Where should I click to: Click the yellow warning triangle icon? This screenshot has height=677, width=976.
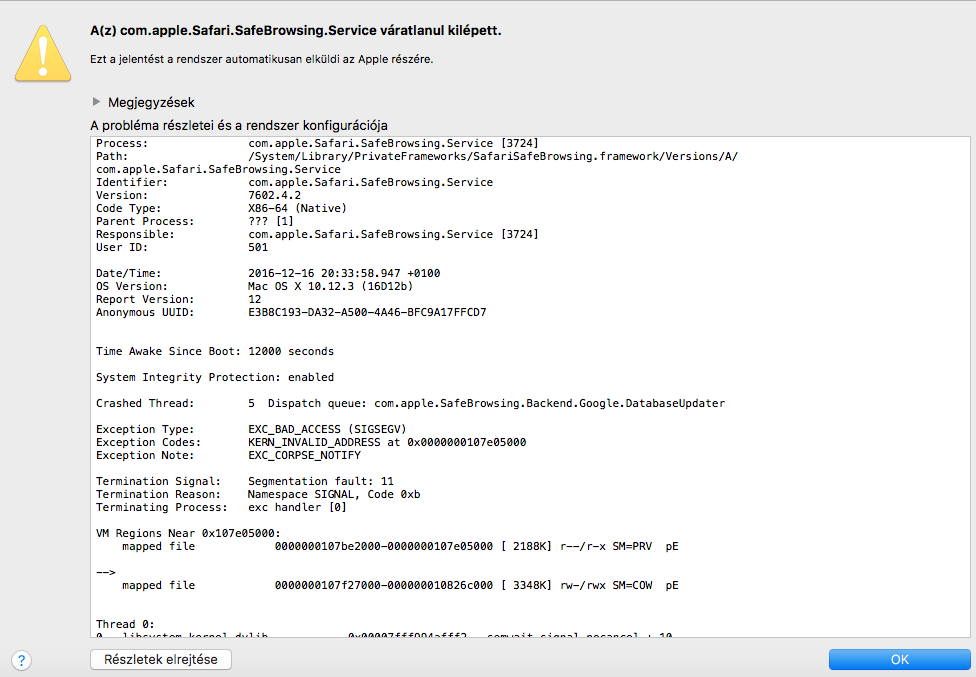[43, 54]
